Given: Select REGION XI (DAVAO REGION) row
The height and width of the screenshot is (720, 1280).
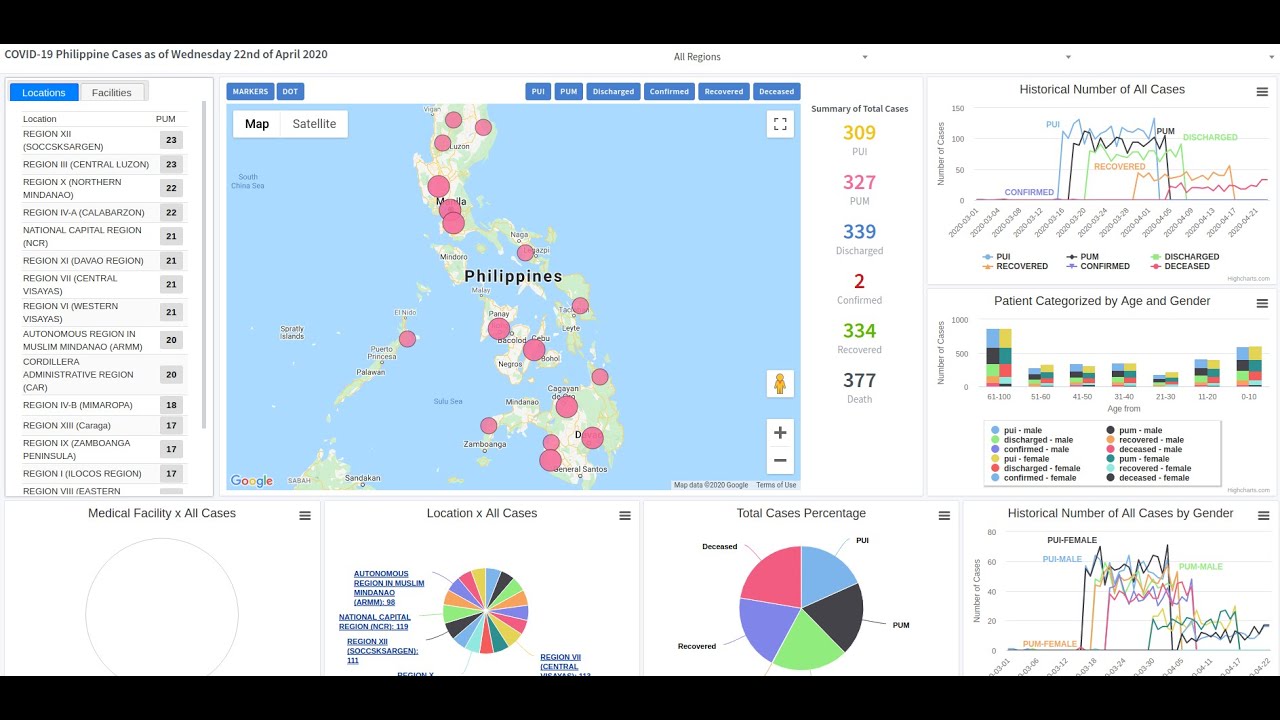Looking at the screenshot, I should click(103, 261).
